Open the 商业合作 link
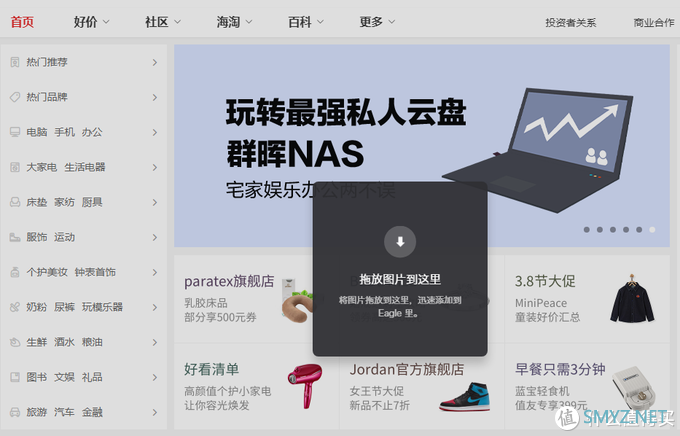This screenshot has width=680, height=436. pyautogui.click(x=654, y=23)
